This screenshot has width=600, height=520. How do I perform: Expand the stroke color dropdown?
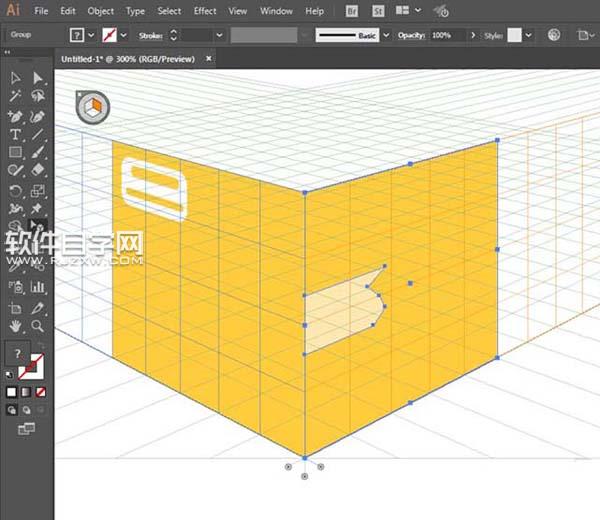tap(124, 35)
